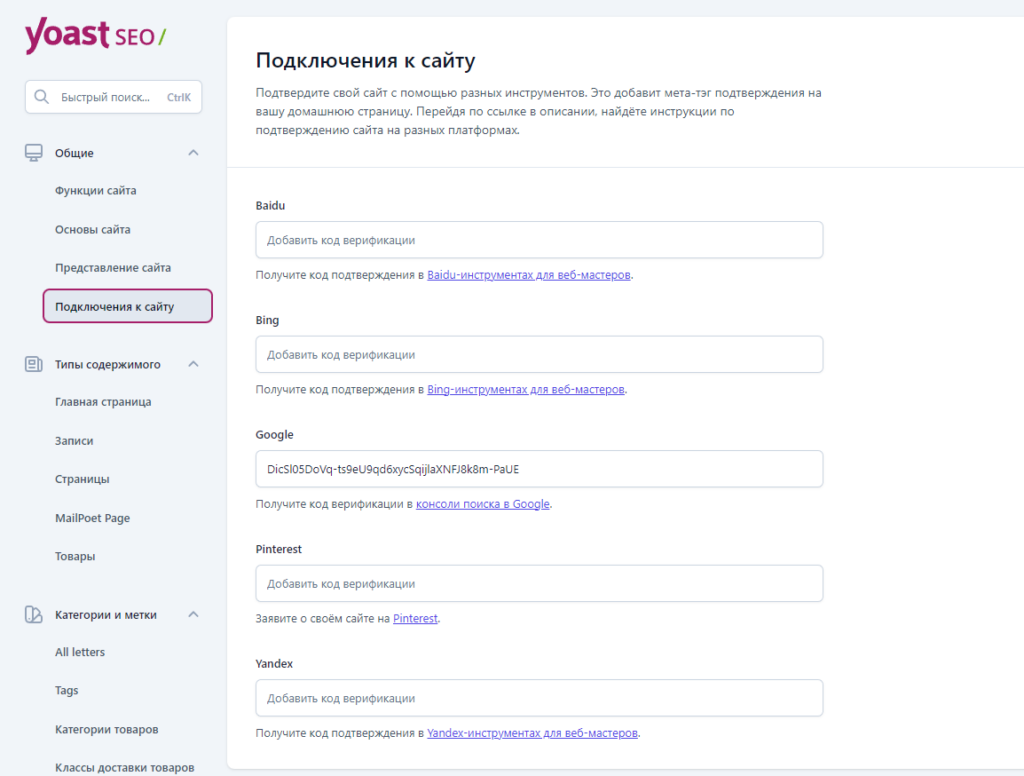Collapse the Категории и метки chevron
Image resolution: width=1024 pixels, height=776 pixels.
coord(193,614)
